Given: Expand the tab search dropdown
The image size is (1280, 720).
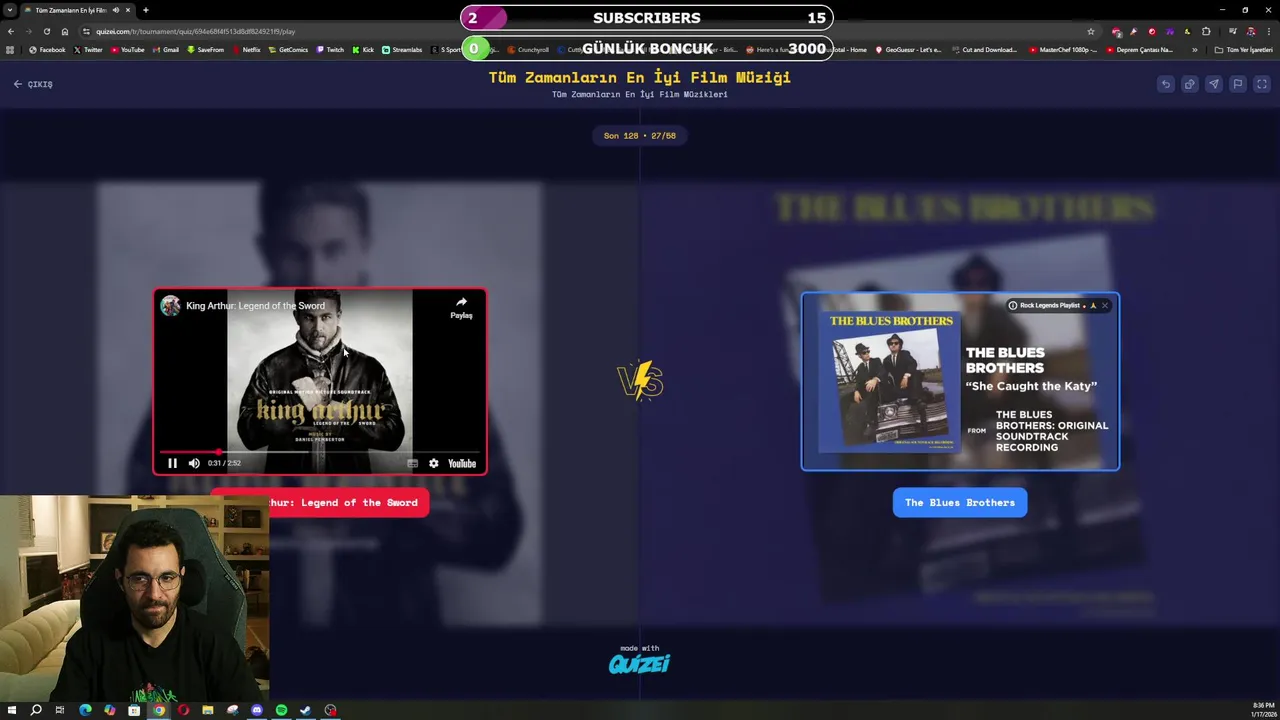Looking at the screenshot, I should click(9, 10).
